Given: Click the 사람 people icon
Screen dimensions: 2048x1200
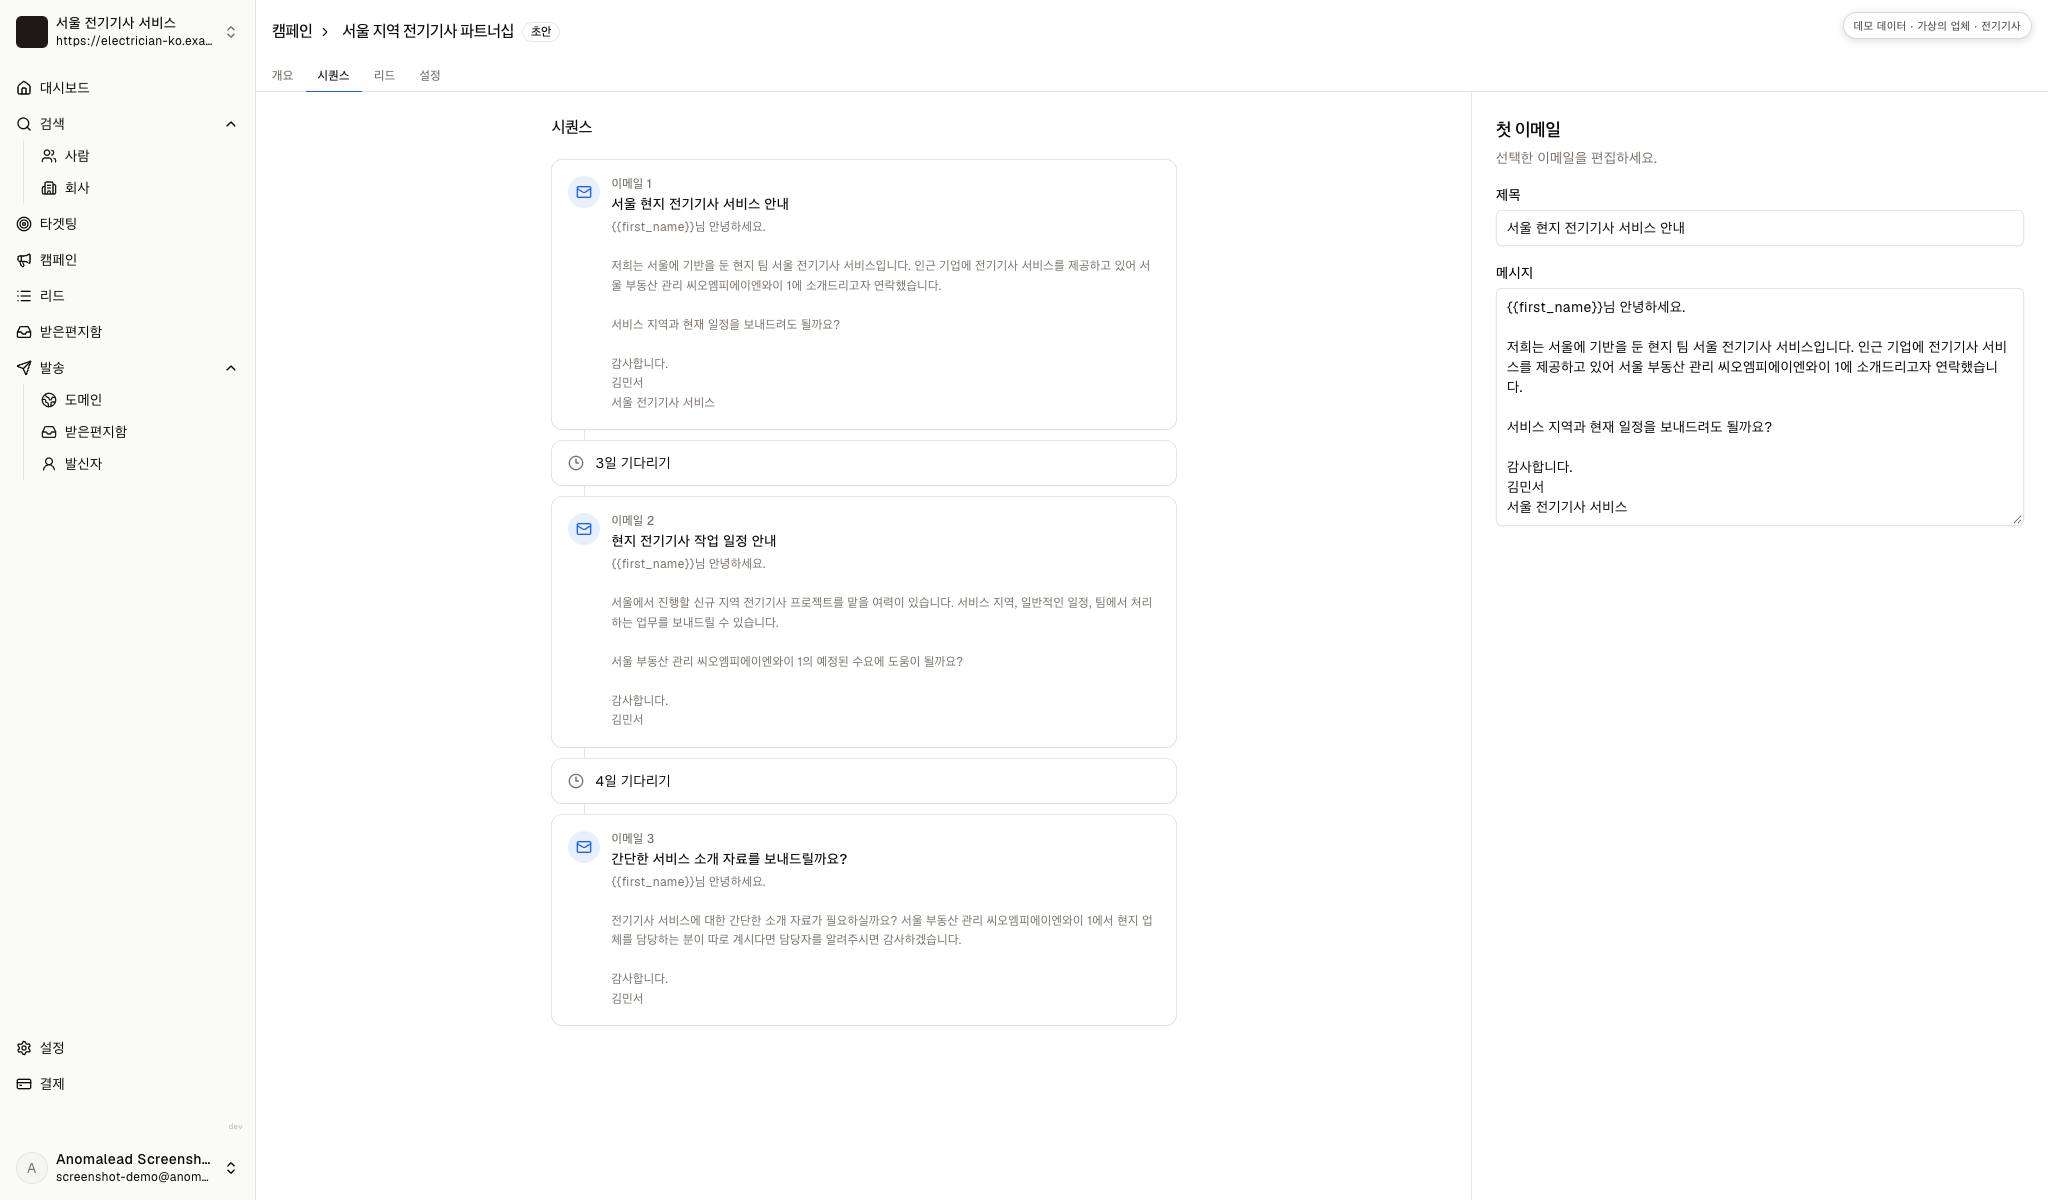Looking at the screenshot, I should coord(49,156).
